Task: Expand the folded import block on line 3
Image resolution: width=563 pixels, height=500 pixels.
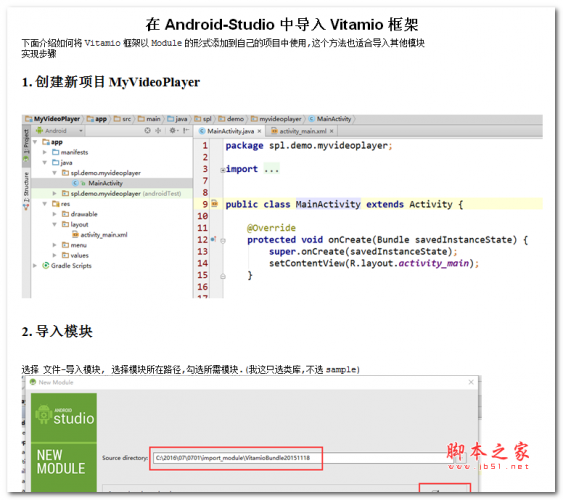Action: pyautogui.click(x=223, y=170)
